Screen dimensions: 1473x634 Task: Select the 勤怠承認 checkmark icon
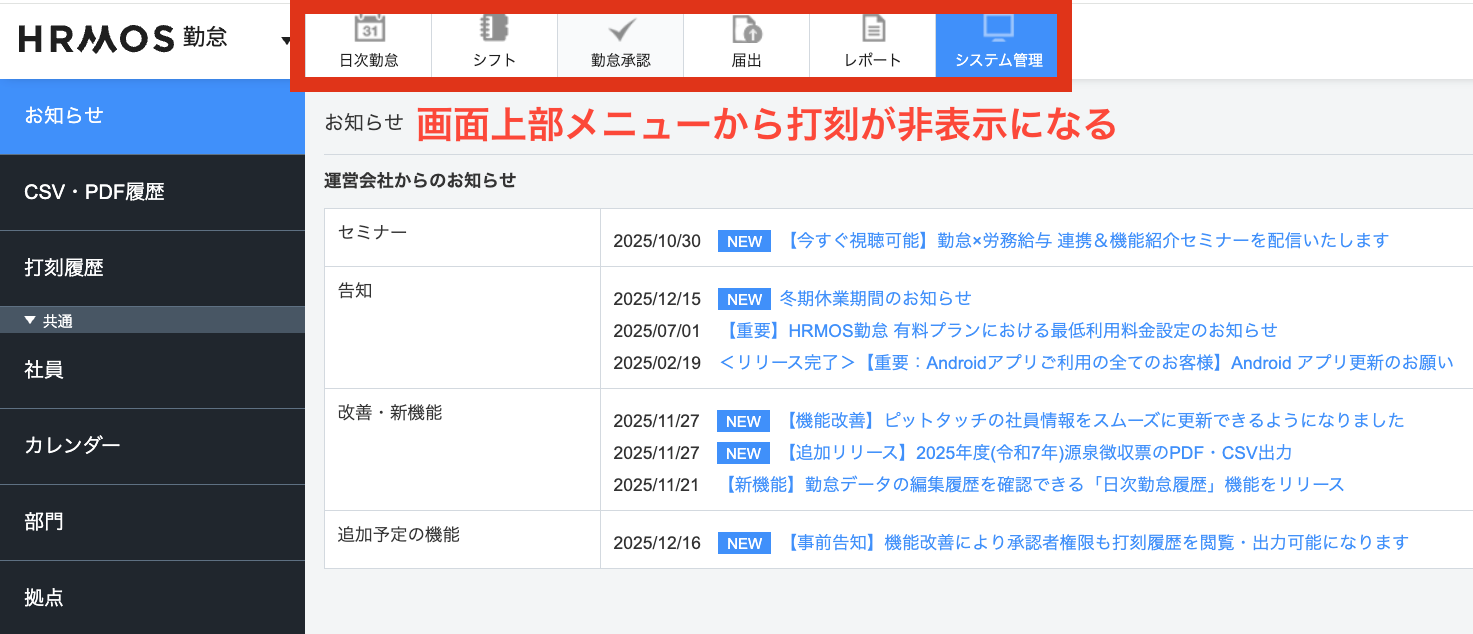(x=621, y=30)
